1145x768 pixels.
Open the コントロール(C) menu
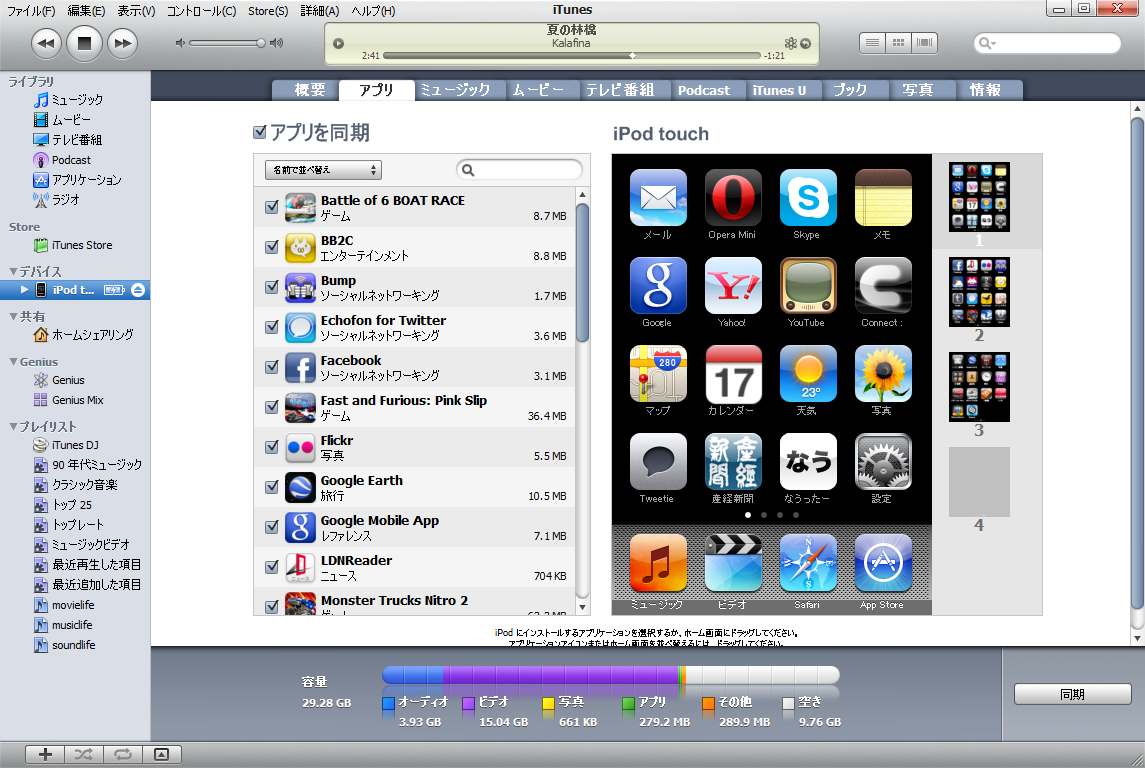pyautogui.click(x=202, y=11)
